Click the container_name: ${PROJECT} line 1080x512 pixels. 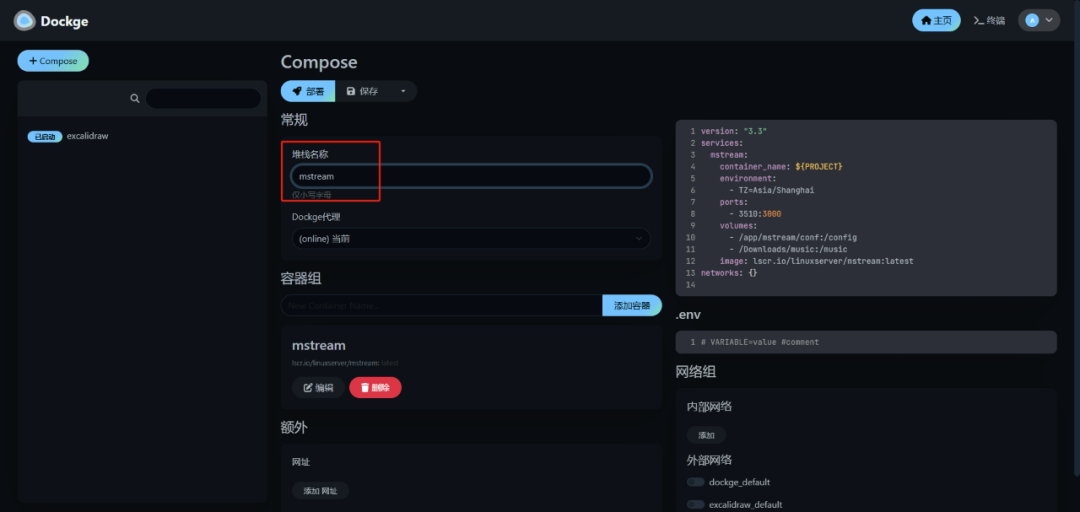(781, 167)
